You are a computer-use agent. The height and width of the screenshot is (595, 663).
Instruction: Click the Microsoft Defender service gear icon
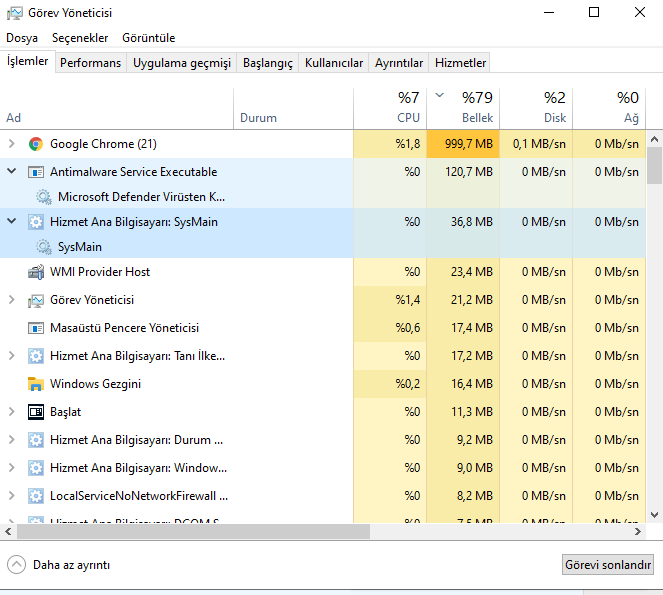(44, 197)
